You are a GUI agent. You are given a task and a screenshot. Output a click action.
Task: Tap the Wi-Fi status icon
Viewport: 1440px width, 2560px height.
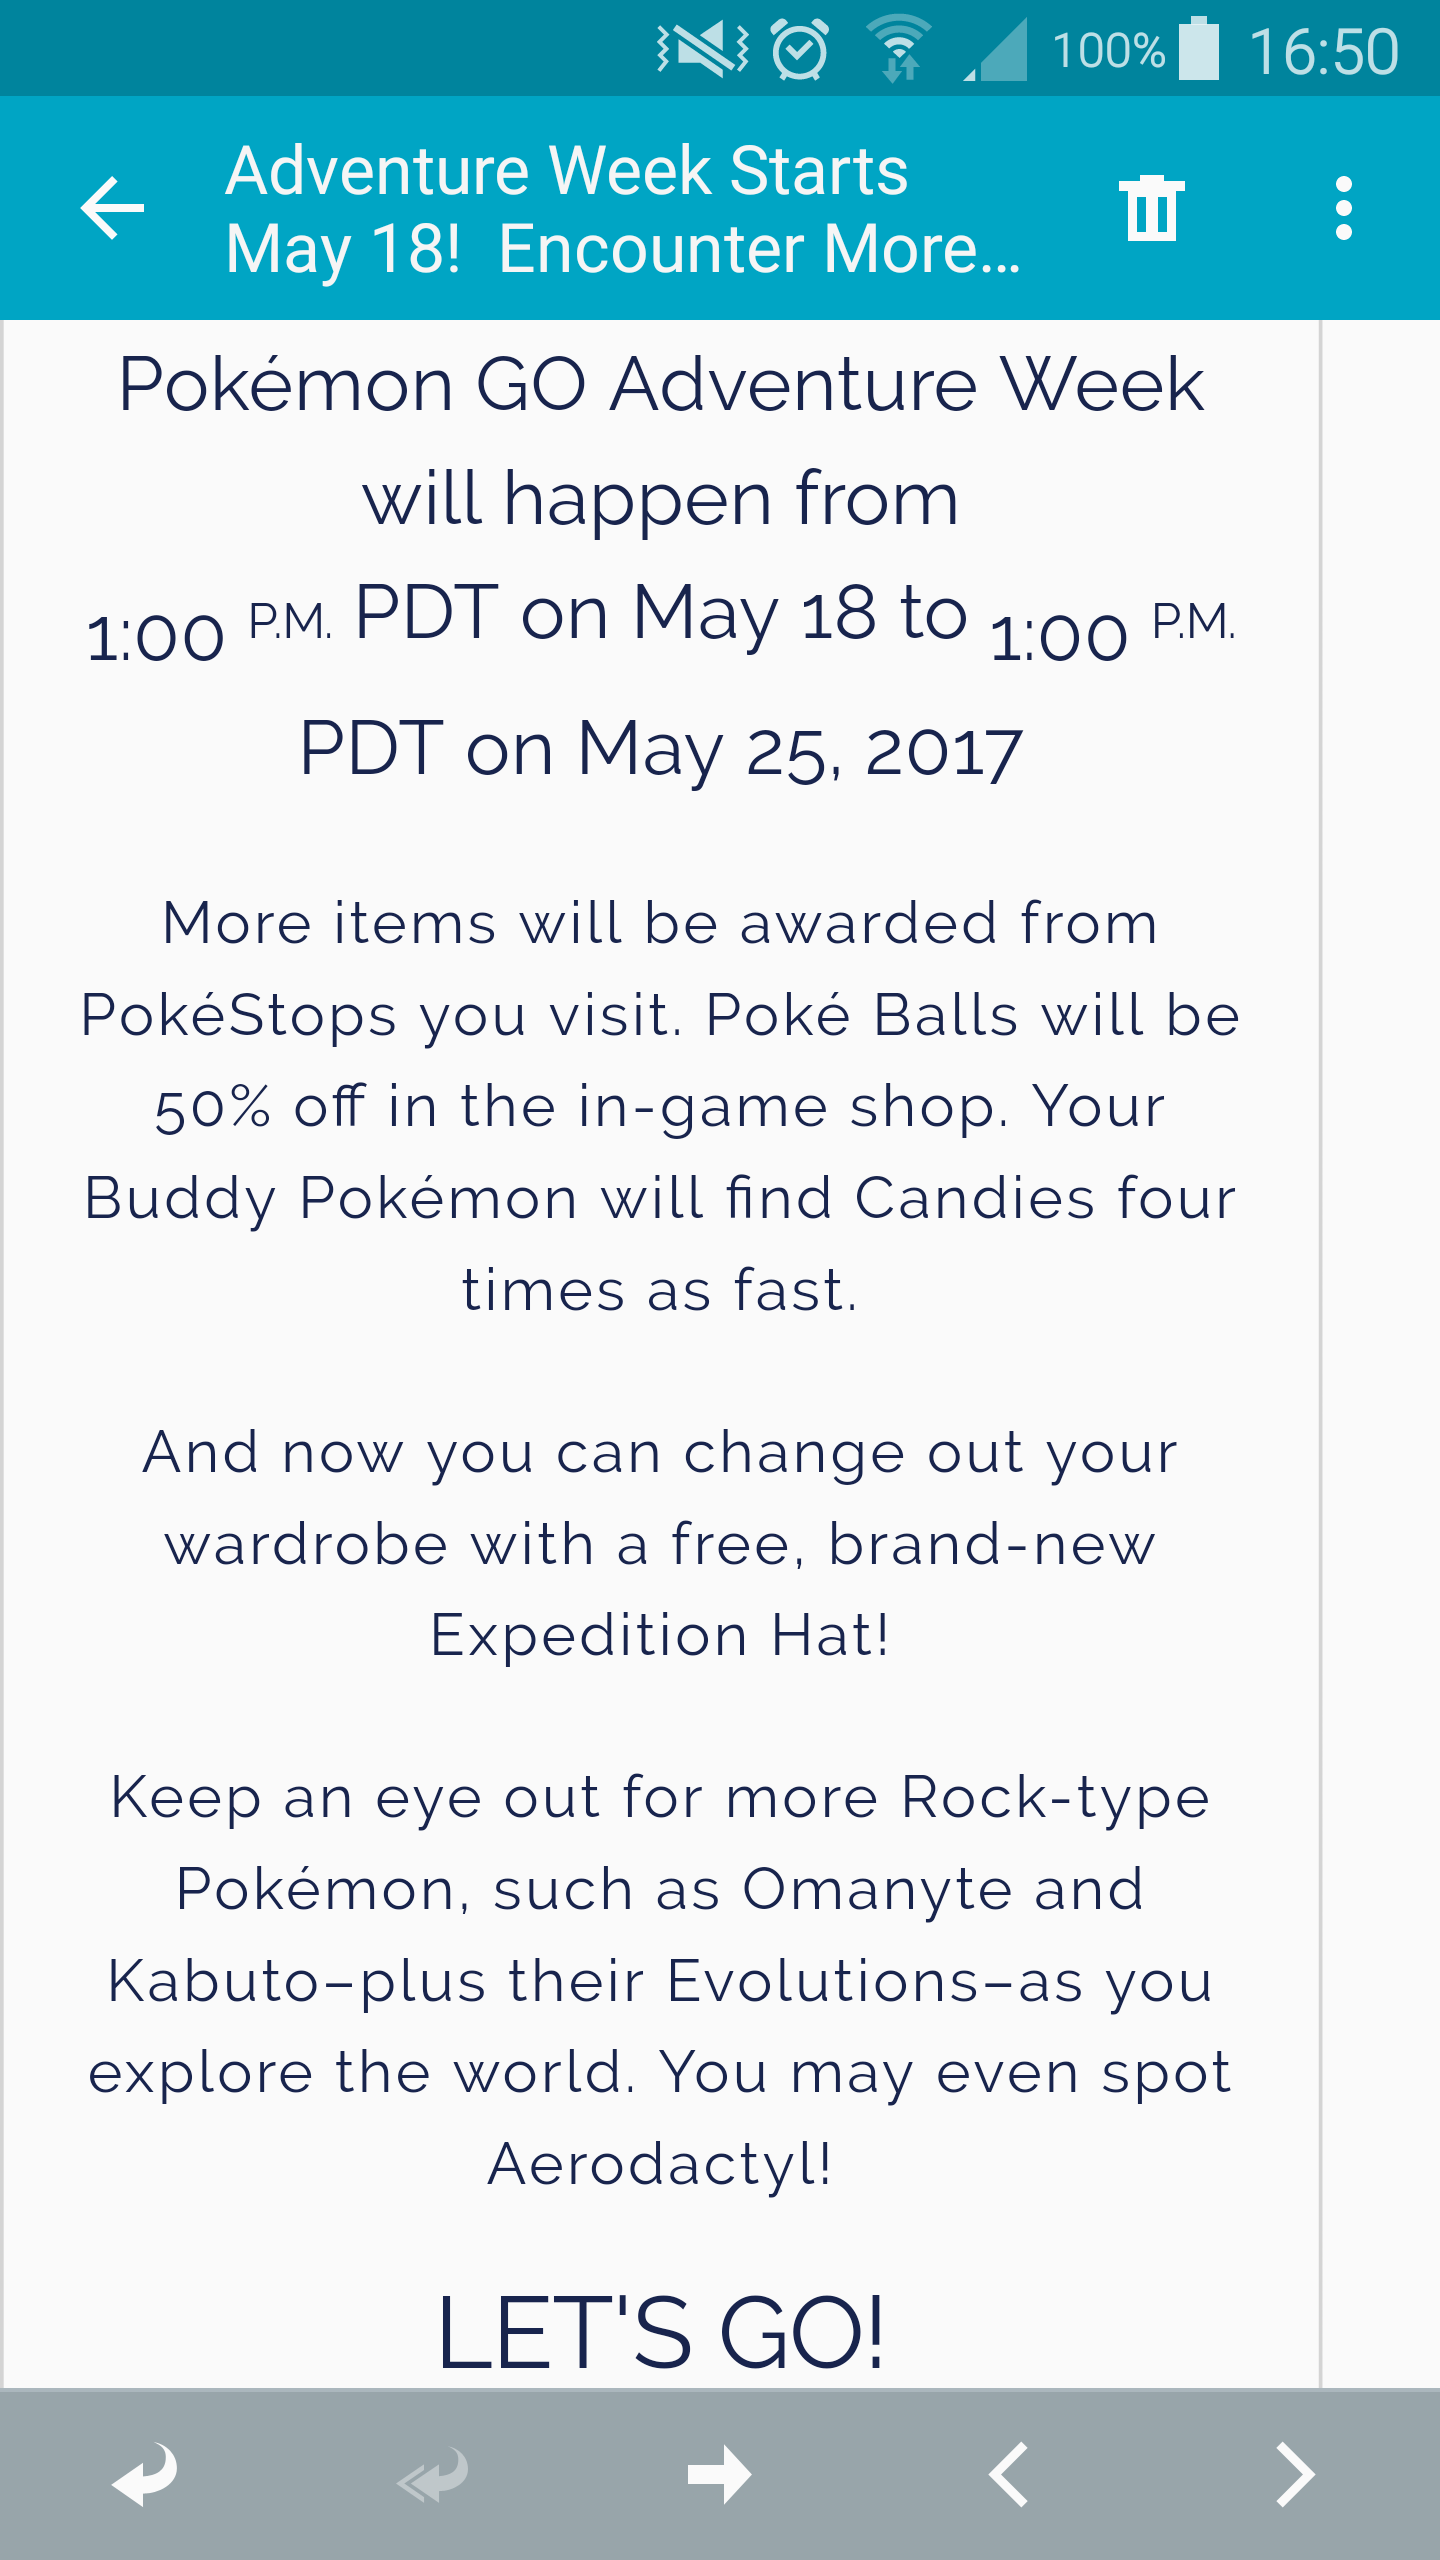pyautogui.click(x=900, y=48)
